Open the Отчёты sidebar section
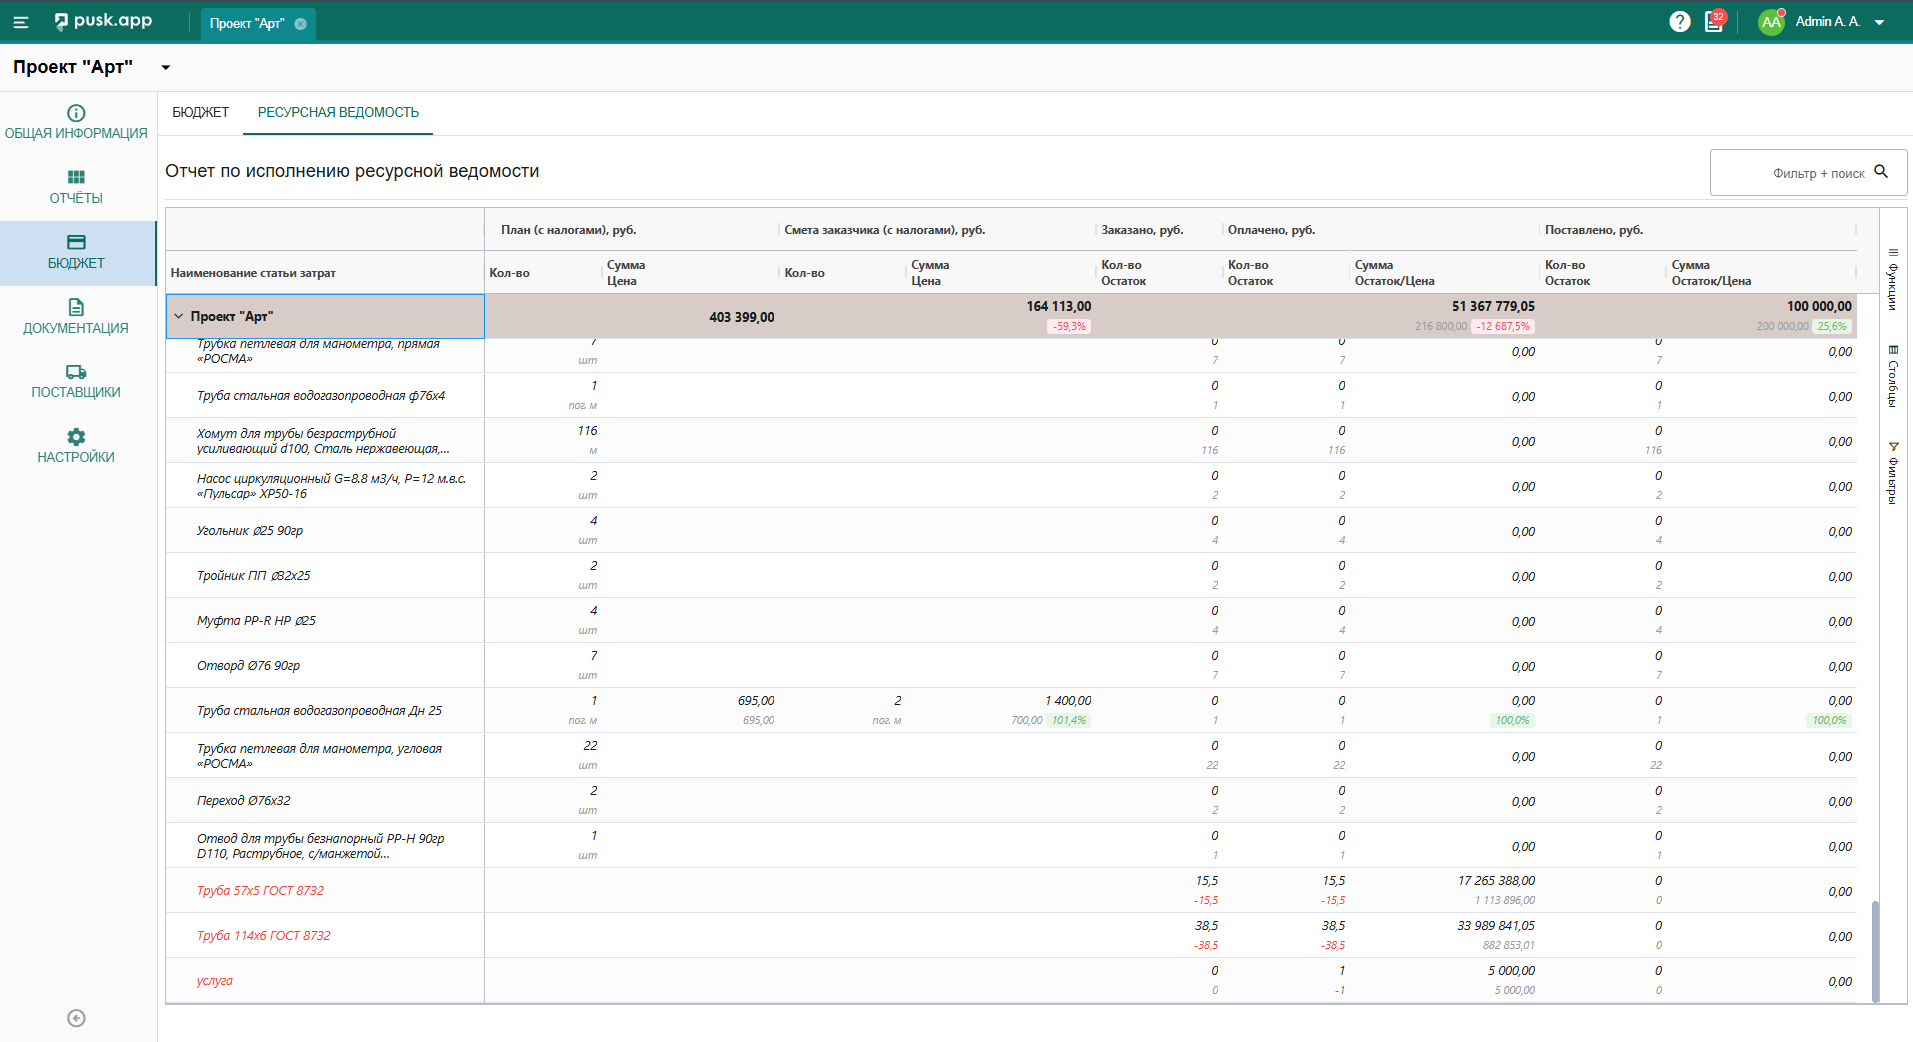1913x1042 pixels. coord(76,187)
